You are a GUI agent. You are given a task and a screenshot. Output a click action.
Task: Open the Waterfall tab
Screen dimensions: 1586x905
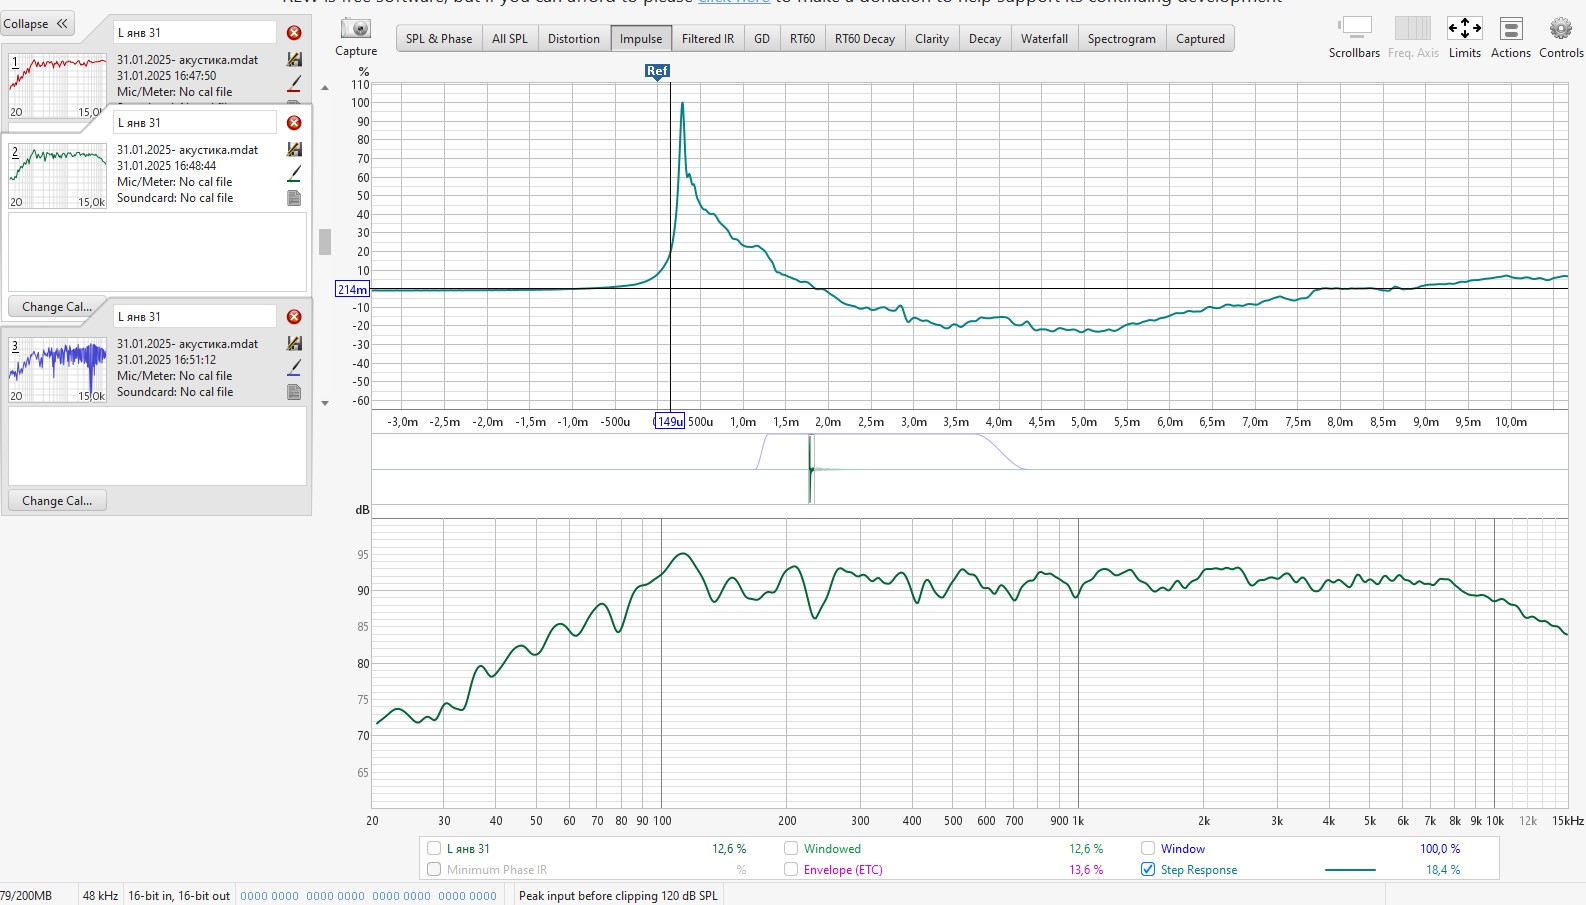tap(1045, 39)
